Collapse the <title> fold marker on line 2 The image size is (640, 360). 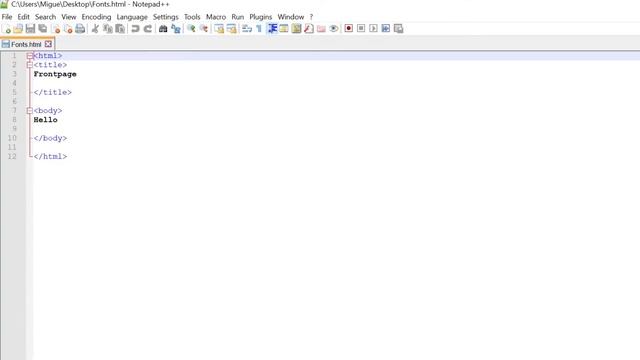point(29,65)
